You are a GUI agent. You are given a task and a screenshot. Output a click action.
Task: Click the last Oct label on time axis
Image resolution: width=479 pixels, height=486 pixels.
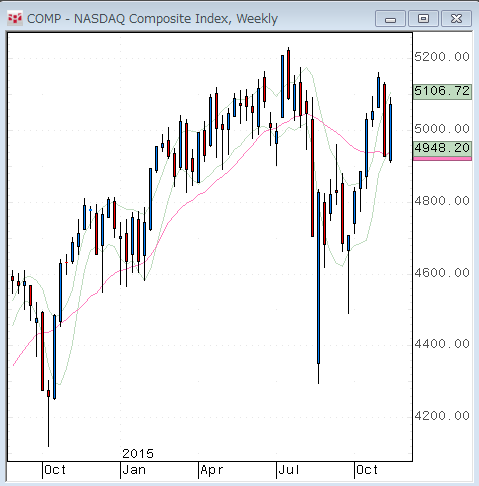click(367, 470)
